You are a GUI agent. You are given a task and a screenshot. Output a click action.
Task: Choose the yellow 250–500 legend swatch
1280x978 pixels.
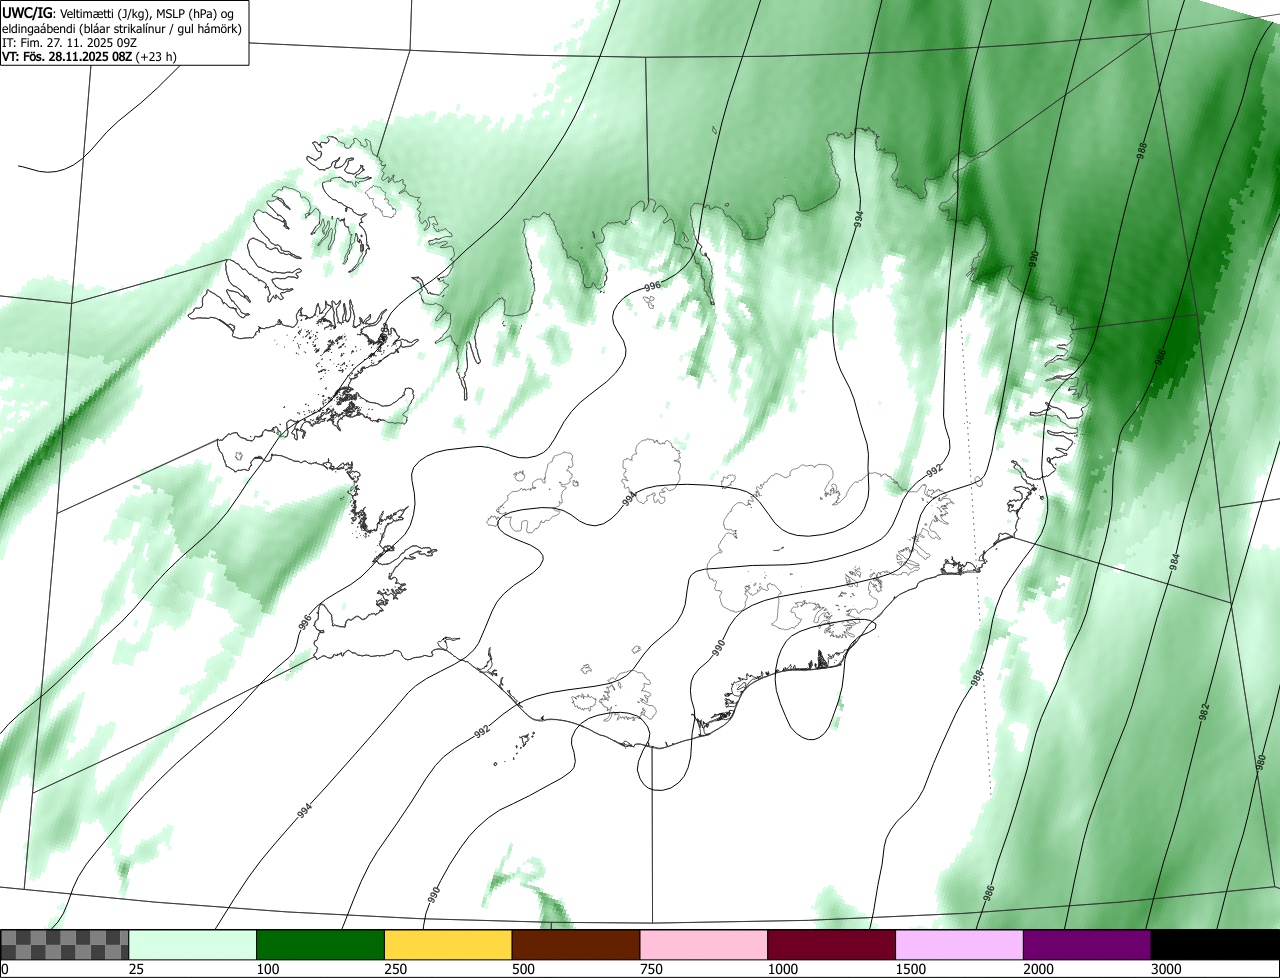(x=448, y=945)
